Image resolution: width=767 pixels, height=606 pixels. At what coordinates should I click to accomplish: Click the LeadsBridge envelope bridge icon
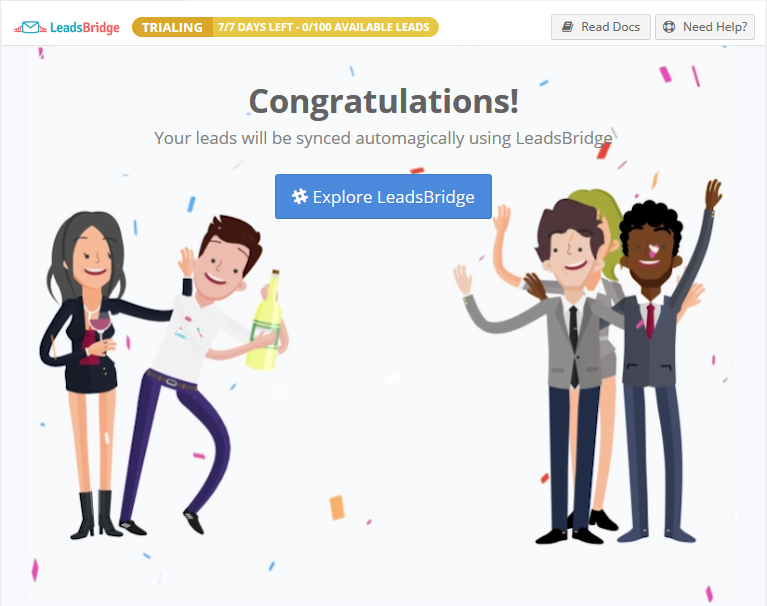(x=30, y=27)
